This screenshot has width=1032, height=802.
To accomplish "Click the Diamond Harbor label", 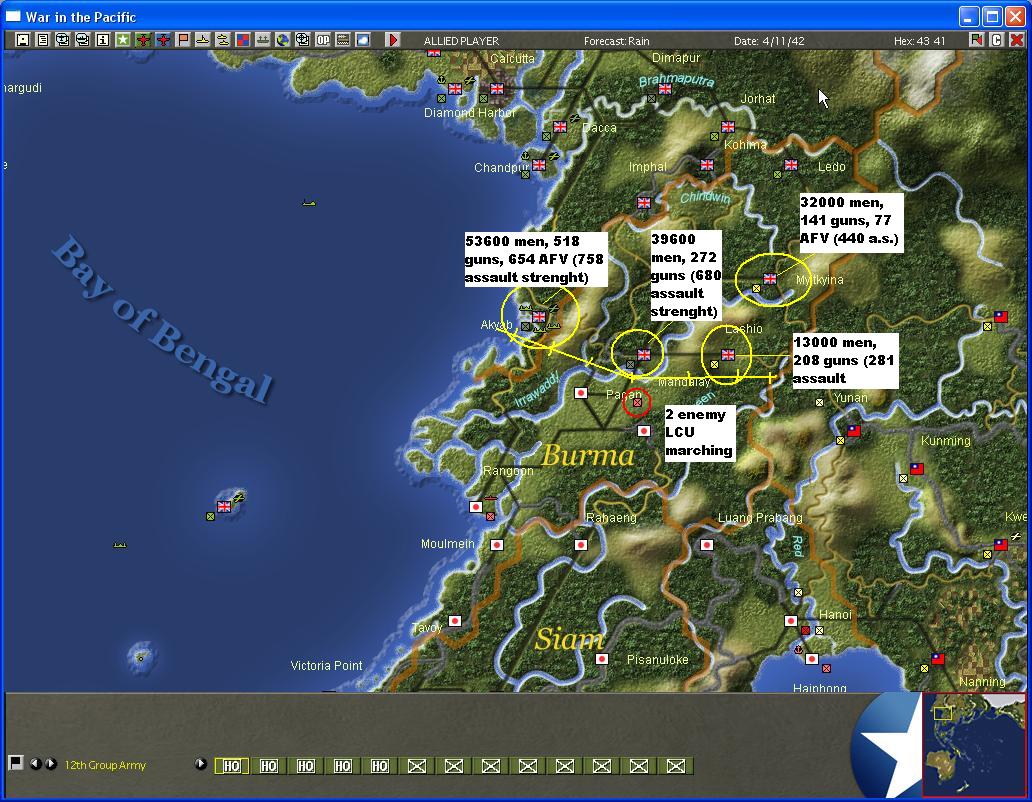I will pyautogui.click(x=469, y=113).
